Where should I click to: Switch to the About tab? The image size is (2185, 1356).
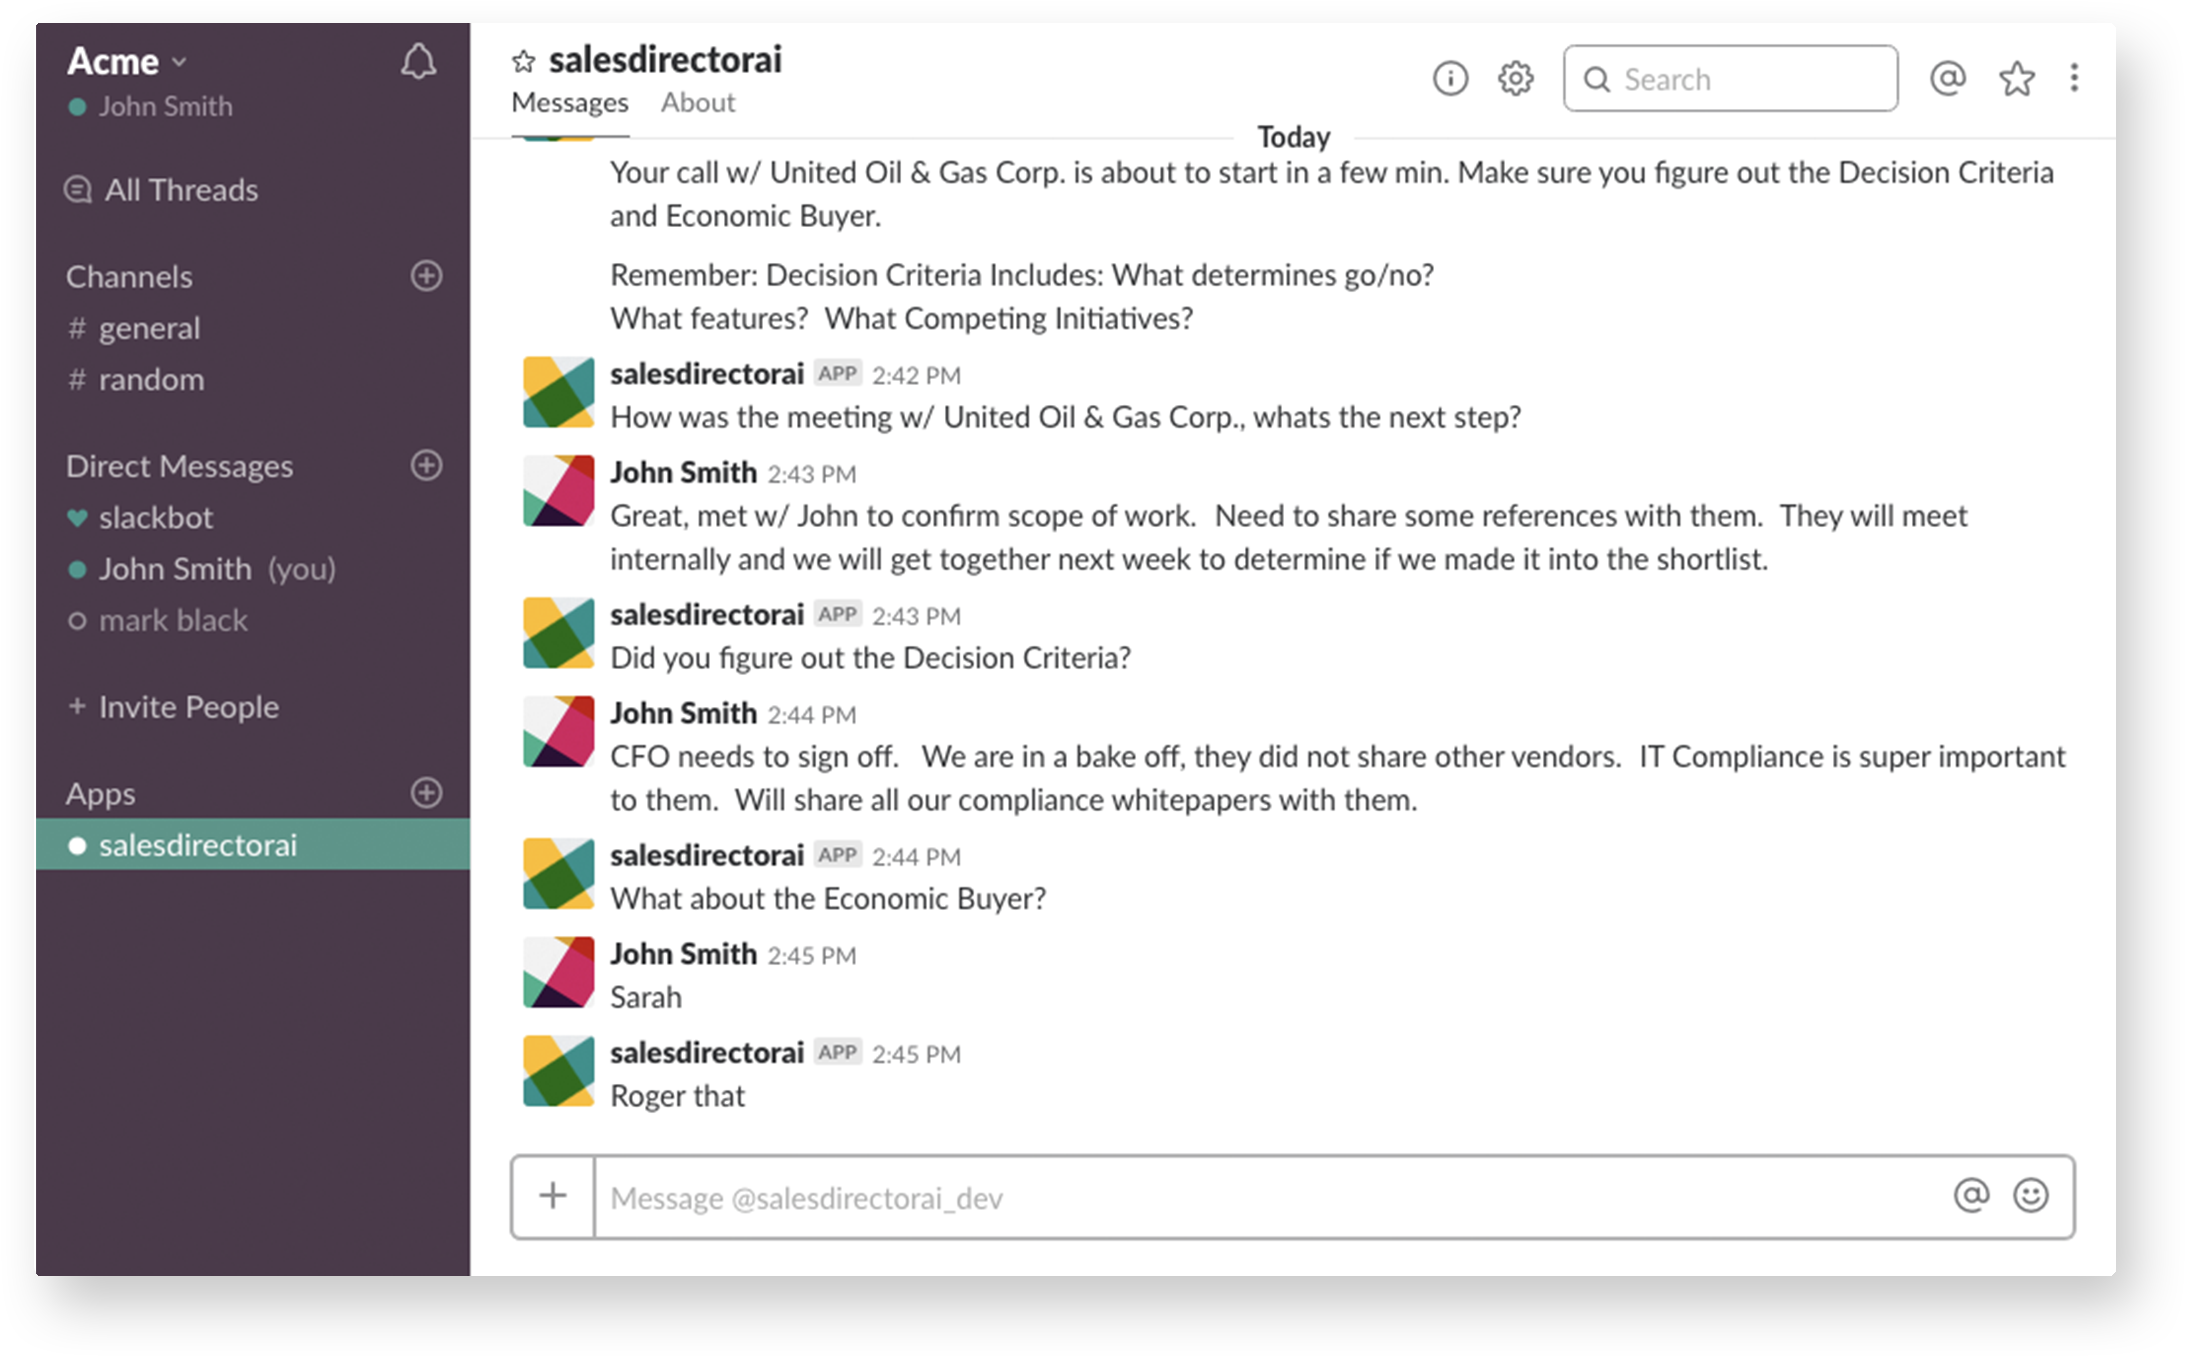(697, 103)
